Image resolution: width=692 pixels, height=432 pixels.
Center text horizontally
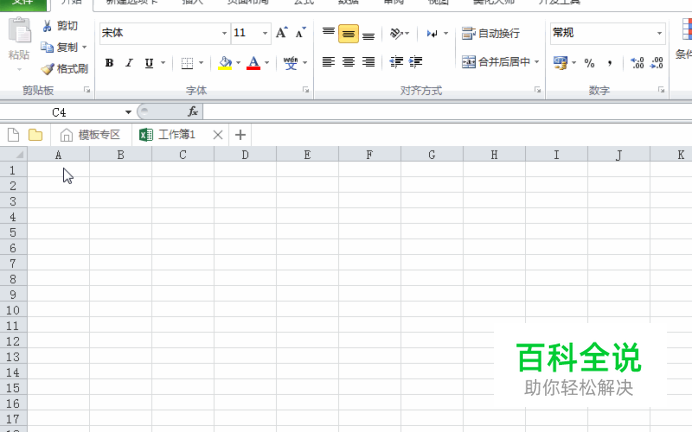(x=349, y=62)
